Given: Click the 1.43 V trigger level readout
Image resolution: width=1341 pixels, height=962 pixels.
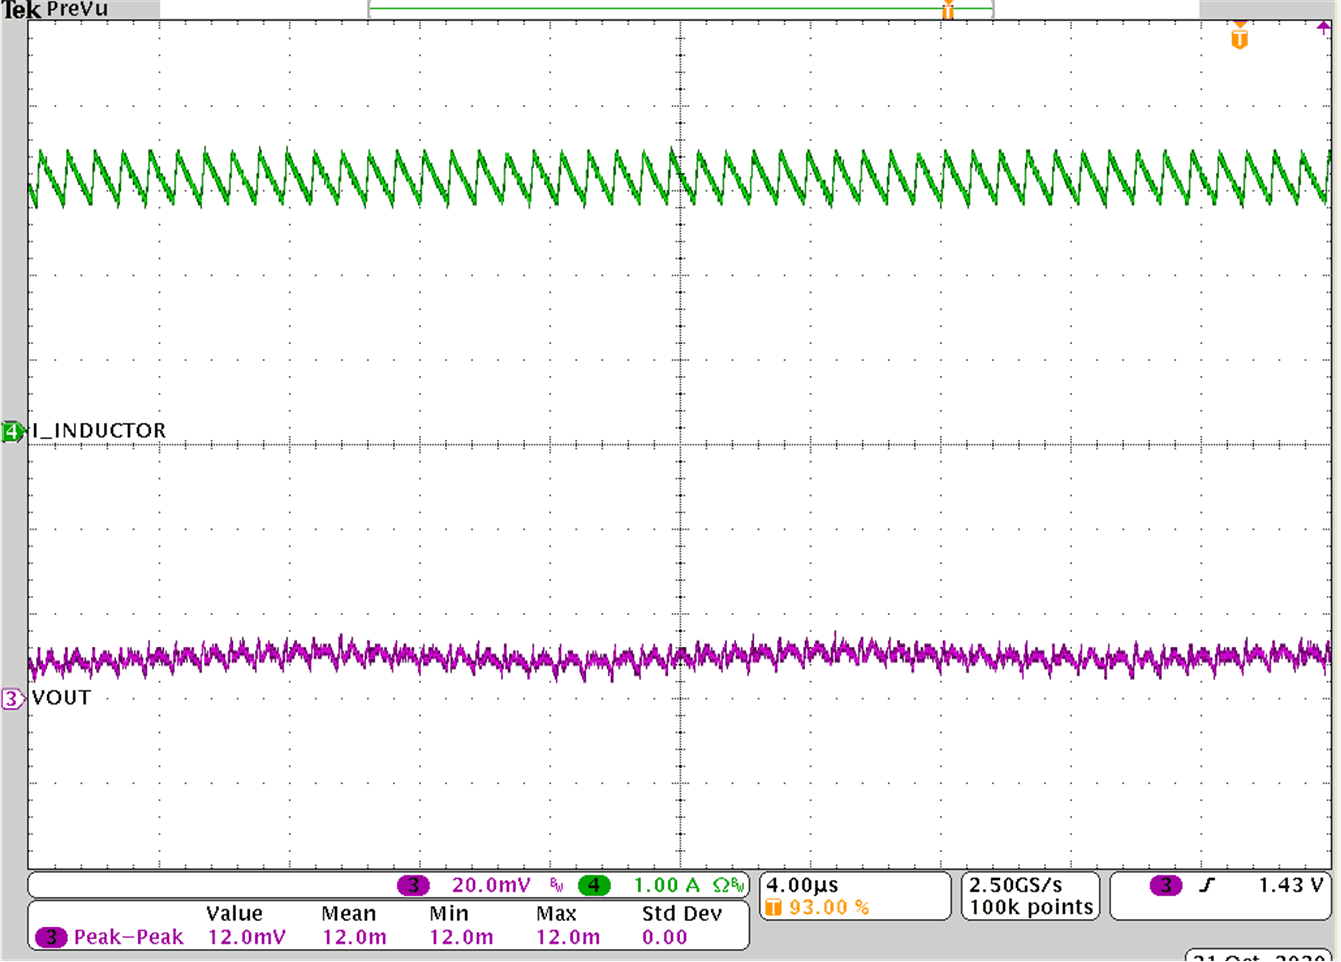Looking at the screenshot, I should tap(1290, 885).
